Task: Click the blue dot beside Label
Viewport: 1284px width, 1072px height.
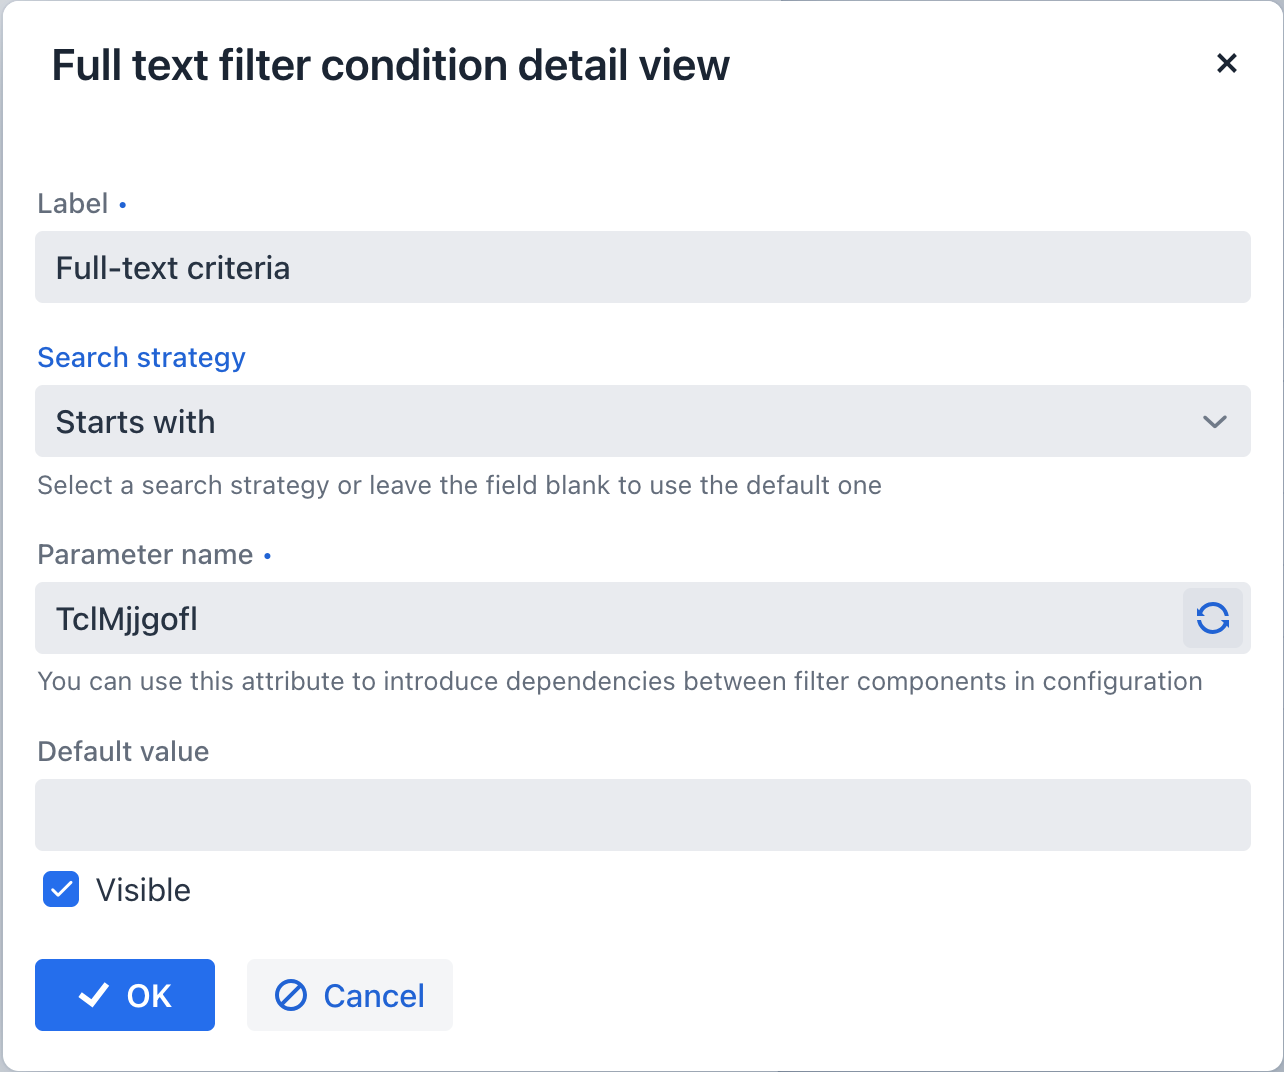Action: [x=122, y=204]
